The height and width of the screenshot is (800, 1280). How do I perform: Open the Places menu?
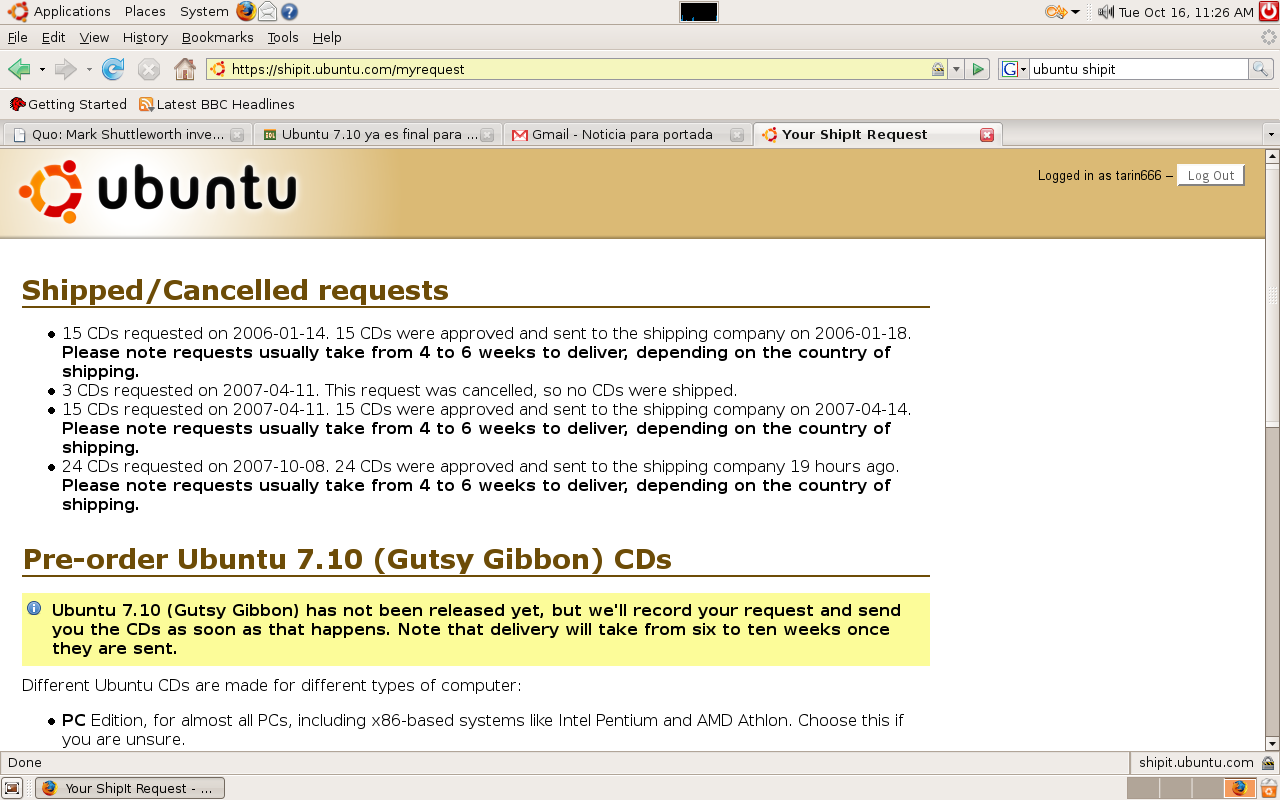(145, 12)
